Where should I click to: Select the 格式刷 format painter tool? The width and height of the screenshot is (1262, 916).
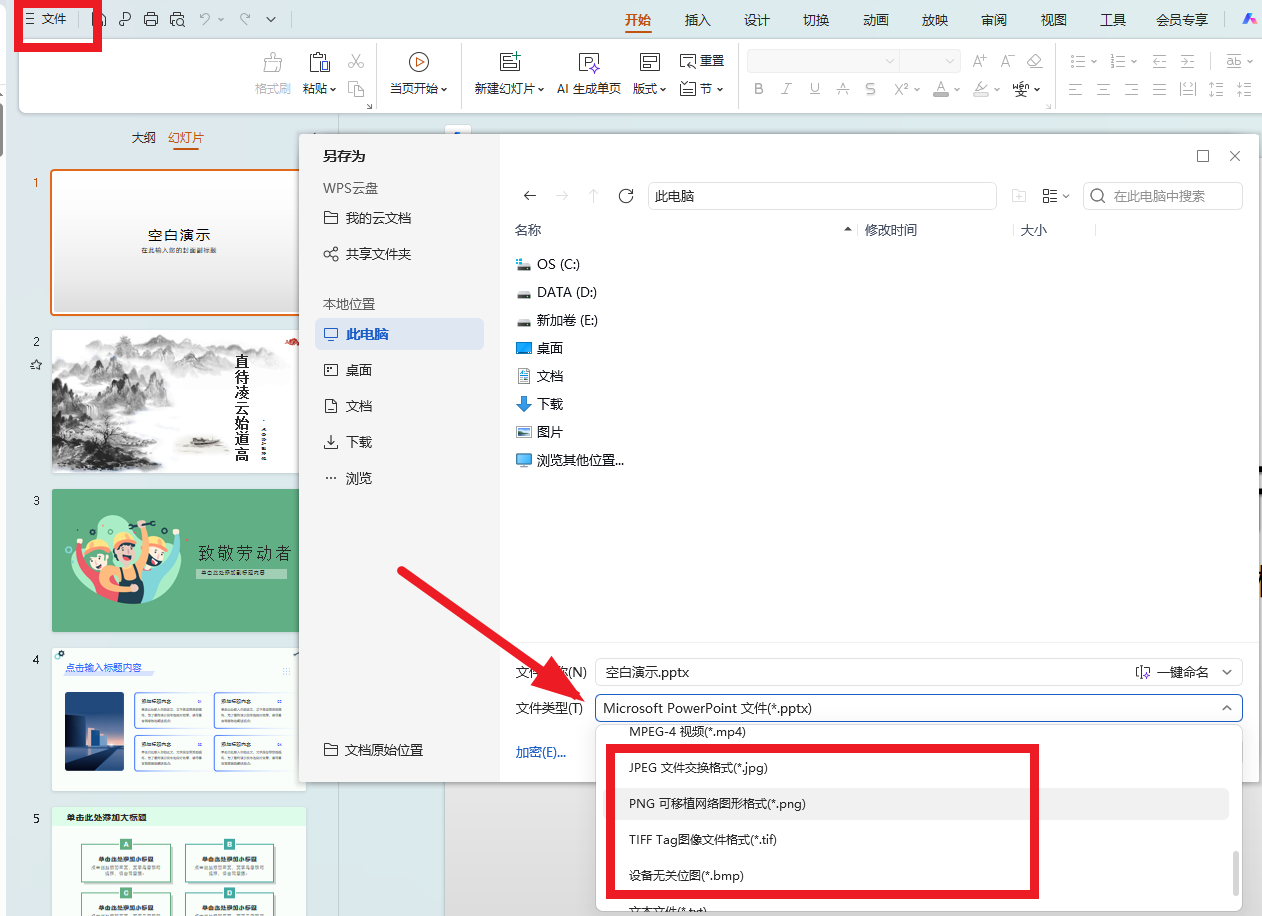272,75
